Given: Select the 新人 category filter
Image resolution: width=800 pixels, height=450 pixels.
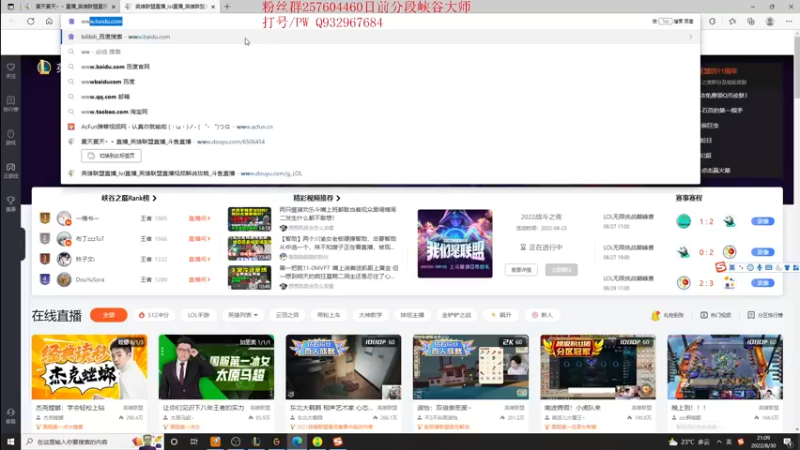Looking at the screenshot, I should coord(542,315).
